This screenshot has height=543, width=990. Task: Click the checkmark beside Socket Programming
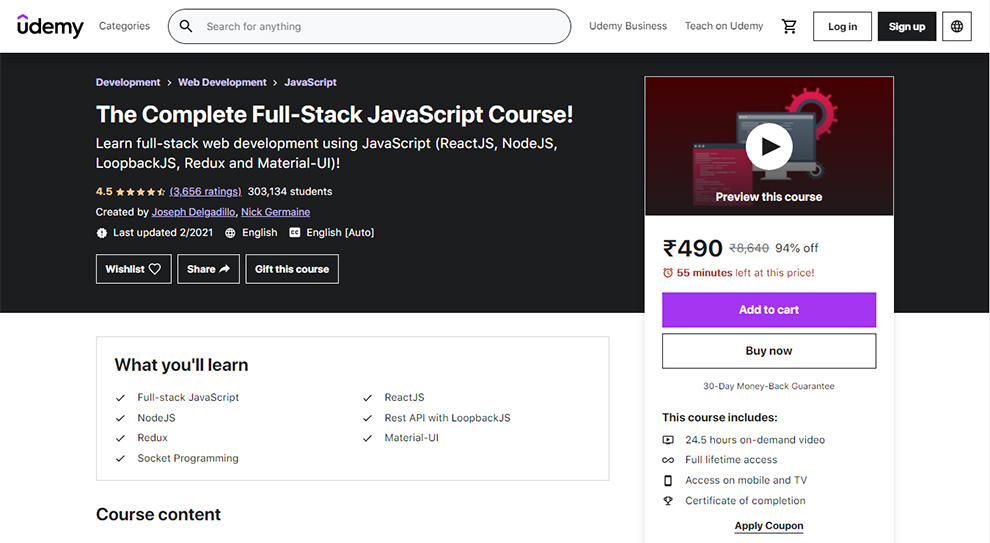pyautogui.click(x=120, y=458)
